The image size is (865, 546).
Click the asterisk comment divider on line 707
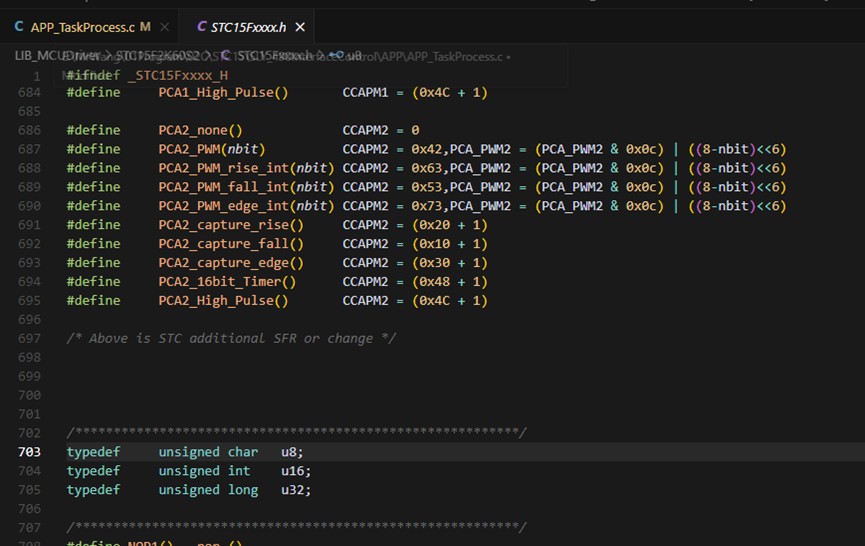pyautogui.click(x=296, y=527)
